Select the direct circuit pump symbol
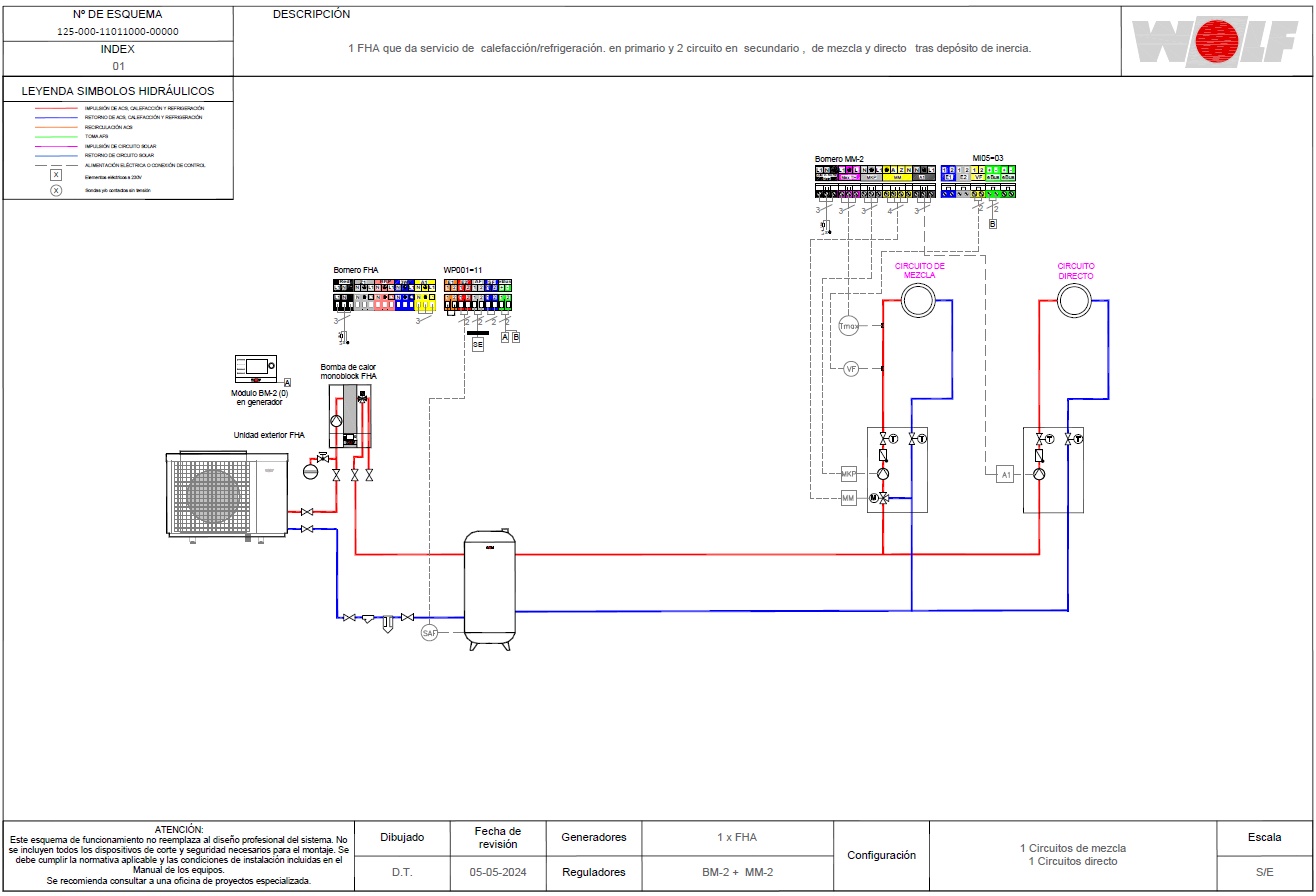This screenshot has width=1316, height=896. pos(1039,474)
